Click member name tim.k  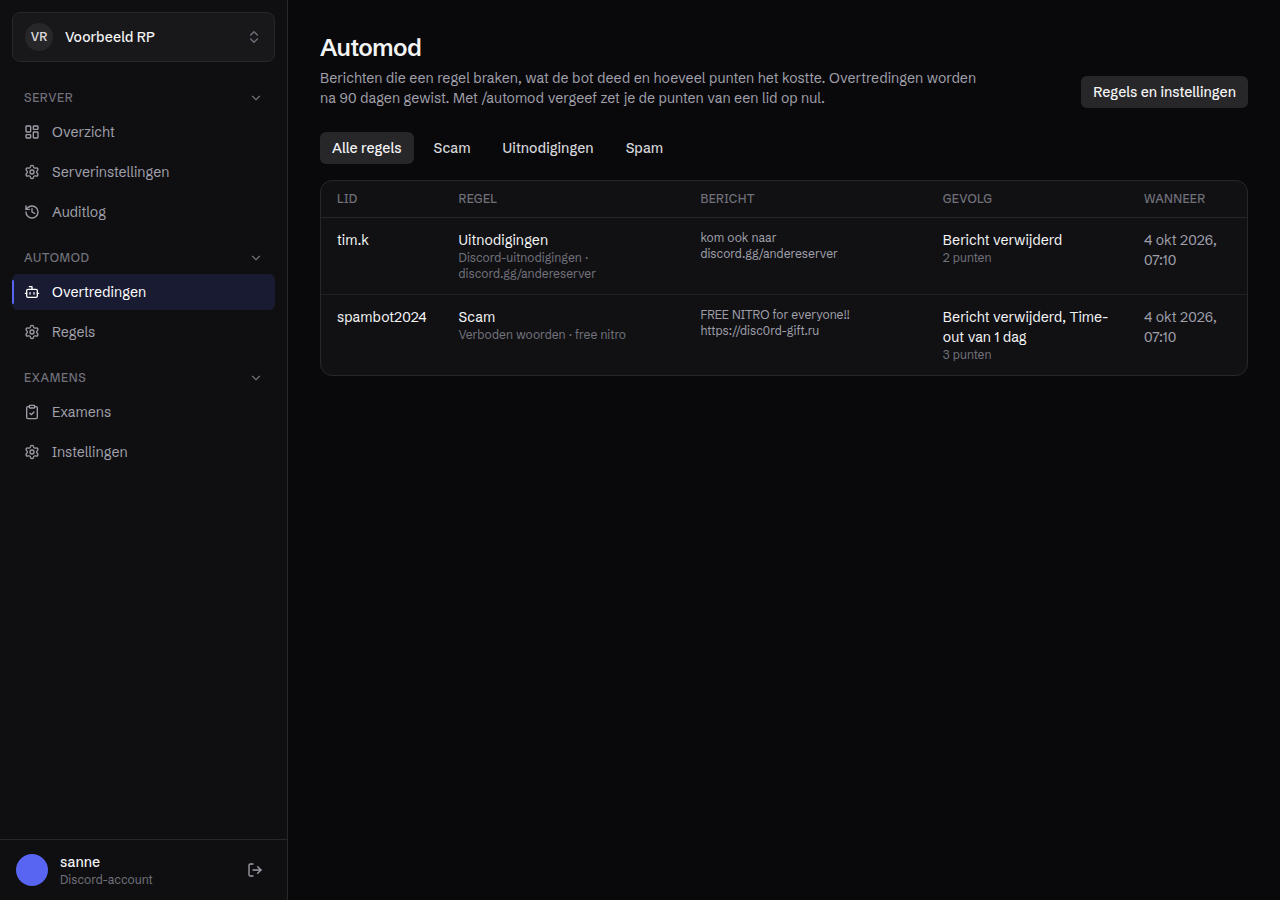click(353, 240)
